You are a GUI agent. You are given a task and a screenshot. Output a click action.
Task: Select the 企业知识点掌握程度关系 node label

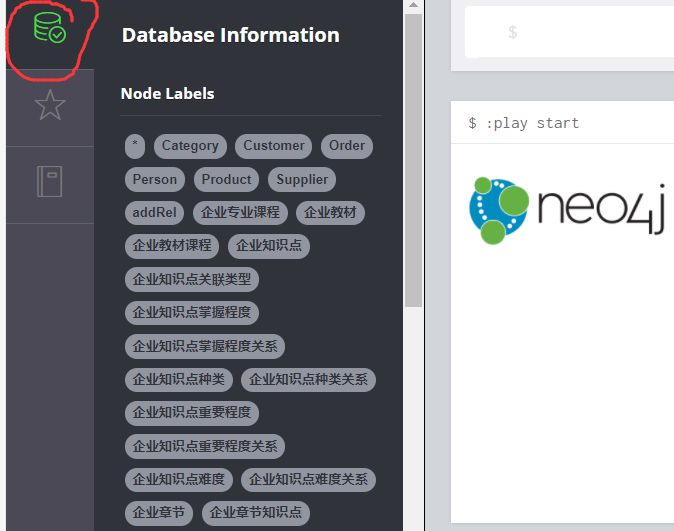pyautogui.click(x=205, y=346)
